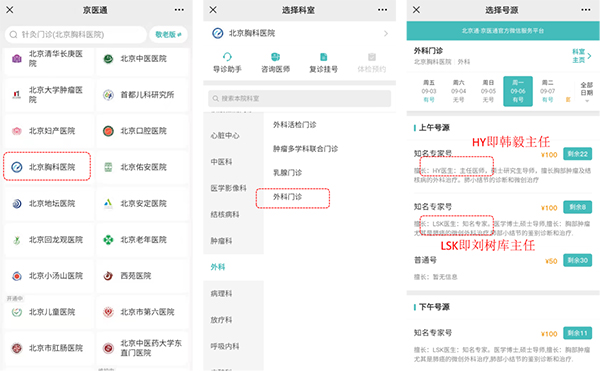Open the three-dot menu in 京医通 header
The width and height of the screenshot is (600, 371).
point(179,10)
